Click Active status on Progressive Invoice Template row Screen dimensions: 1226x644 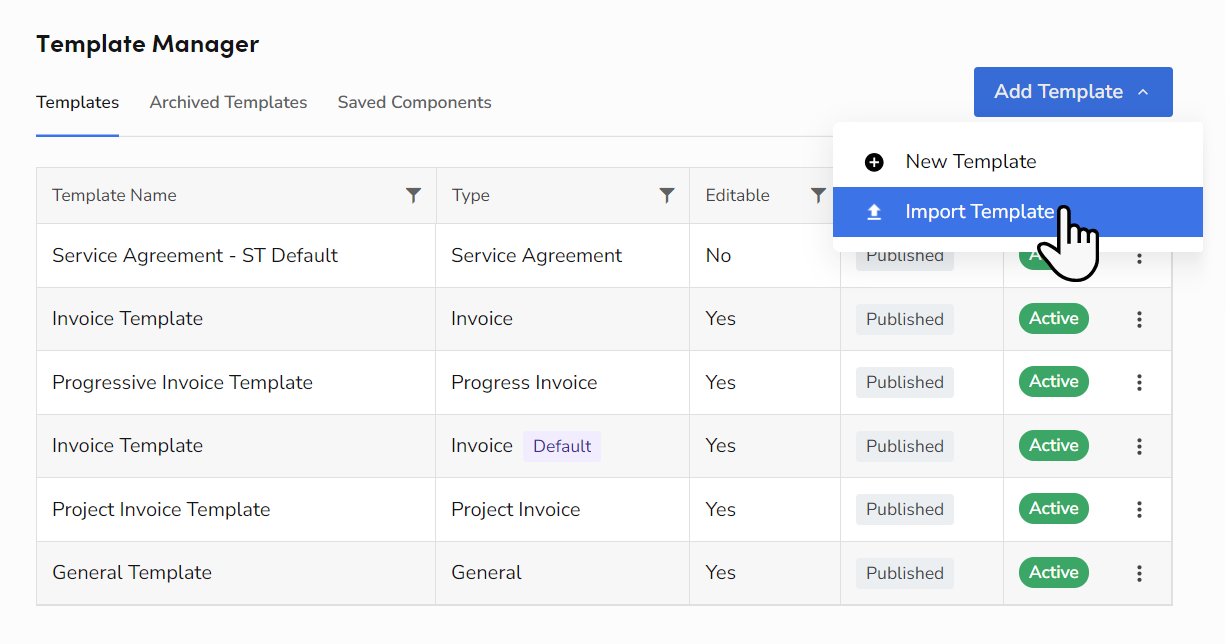pyautogui.click(x=1053, y=381)
